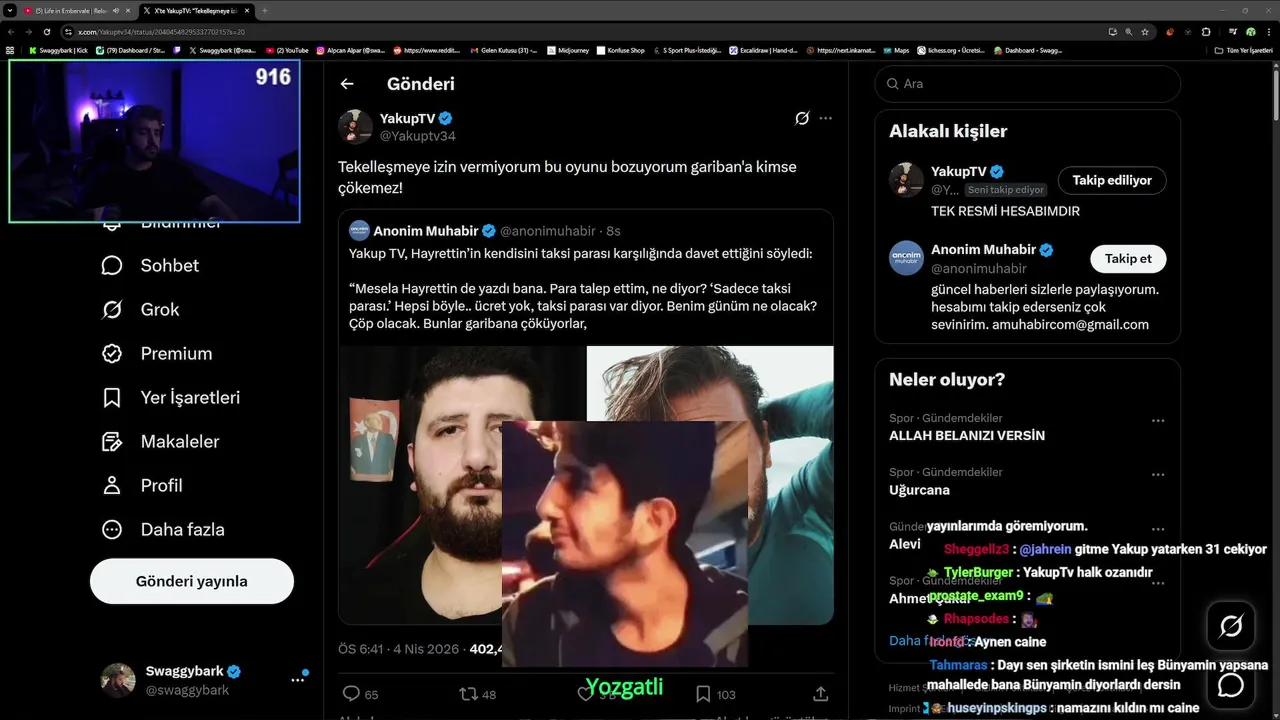Go back with the Gönderi arrow

[347, 84]
